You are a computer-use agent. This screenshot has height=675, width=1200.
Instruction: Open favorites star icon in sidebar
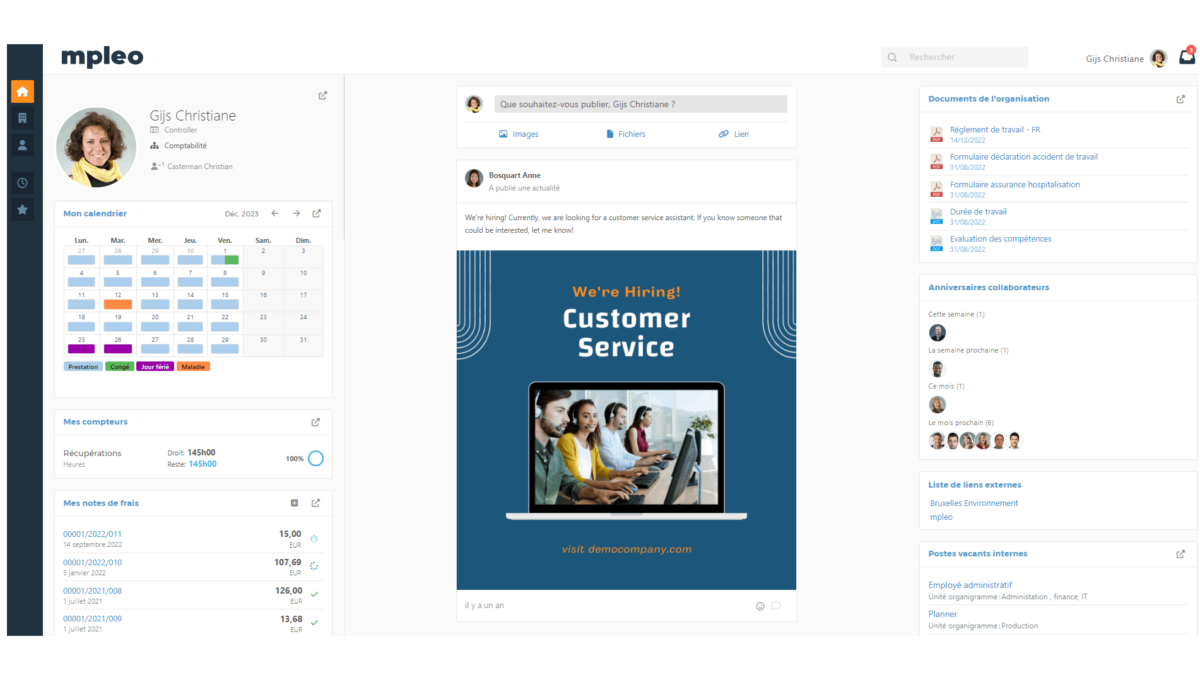22,210
